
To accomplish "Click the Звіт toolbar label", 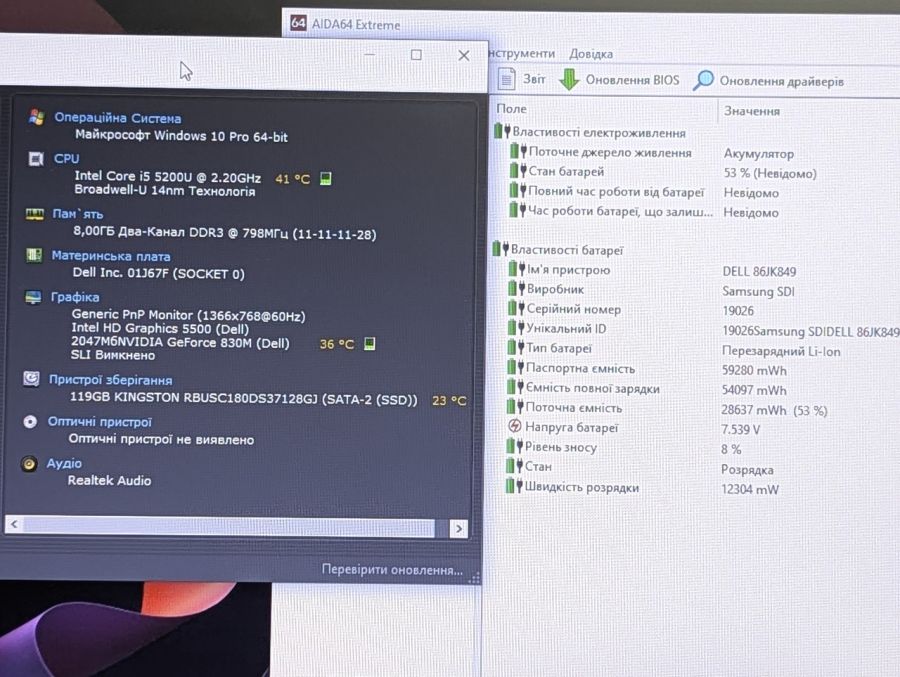I will [534, 79].
